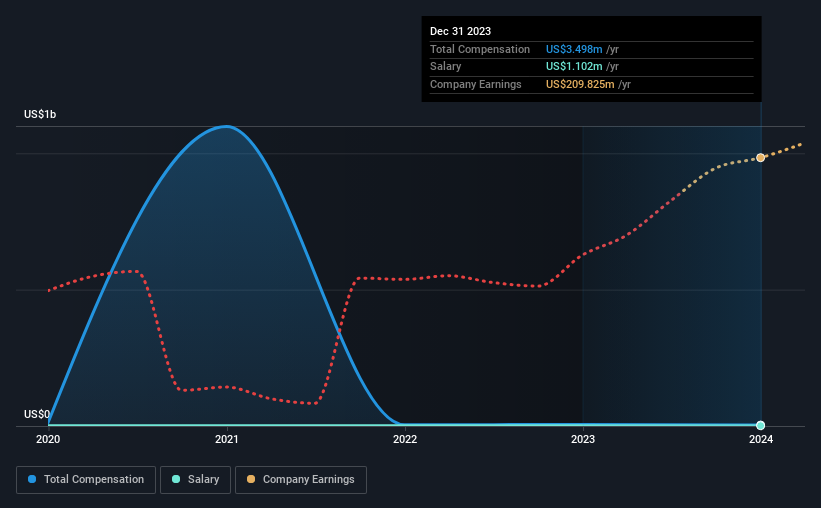Click the blue dot in Total Compensation legend
Viewport: 821px width, 508px height.
click(32, 479)
